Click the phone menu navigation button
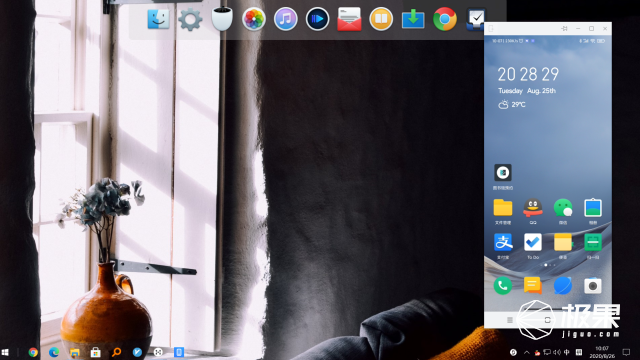Screen dimensions: 640x360 510,320
